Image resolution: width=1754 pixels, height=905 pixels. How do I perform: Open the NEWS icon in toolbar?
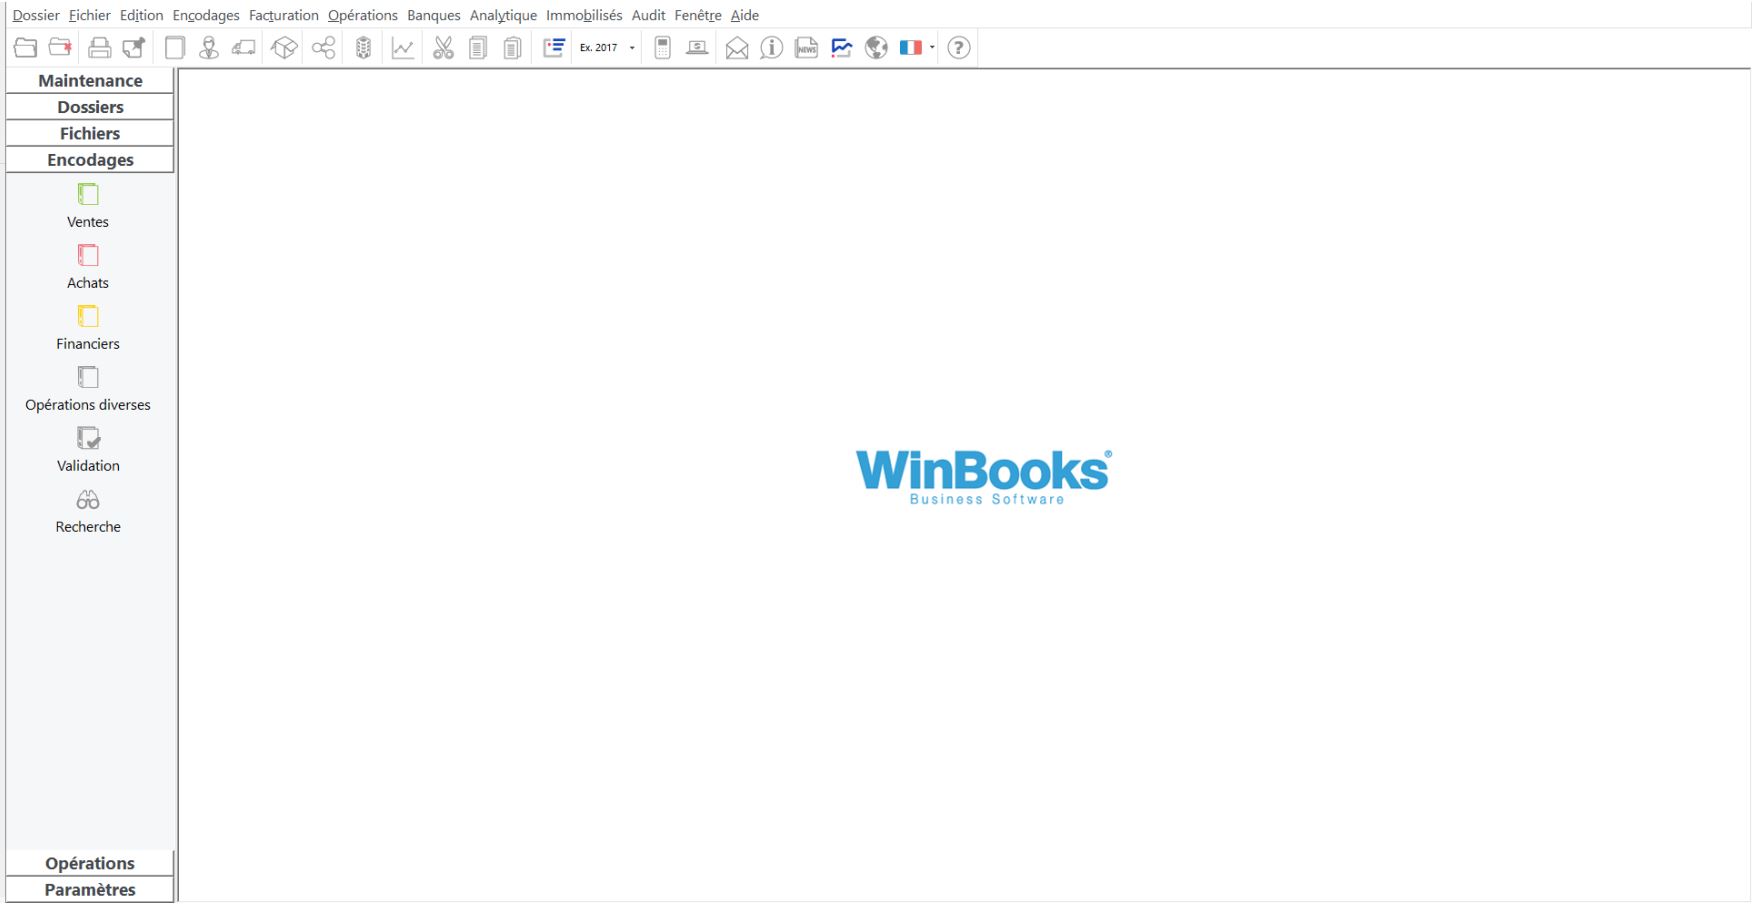pyautogui.click(x=806, y=47)
